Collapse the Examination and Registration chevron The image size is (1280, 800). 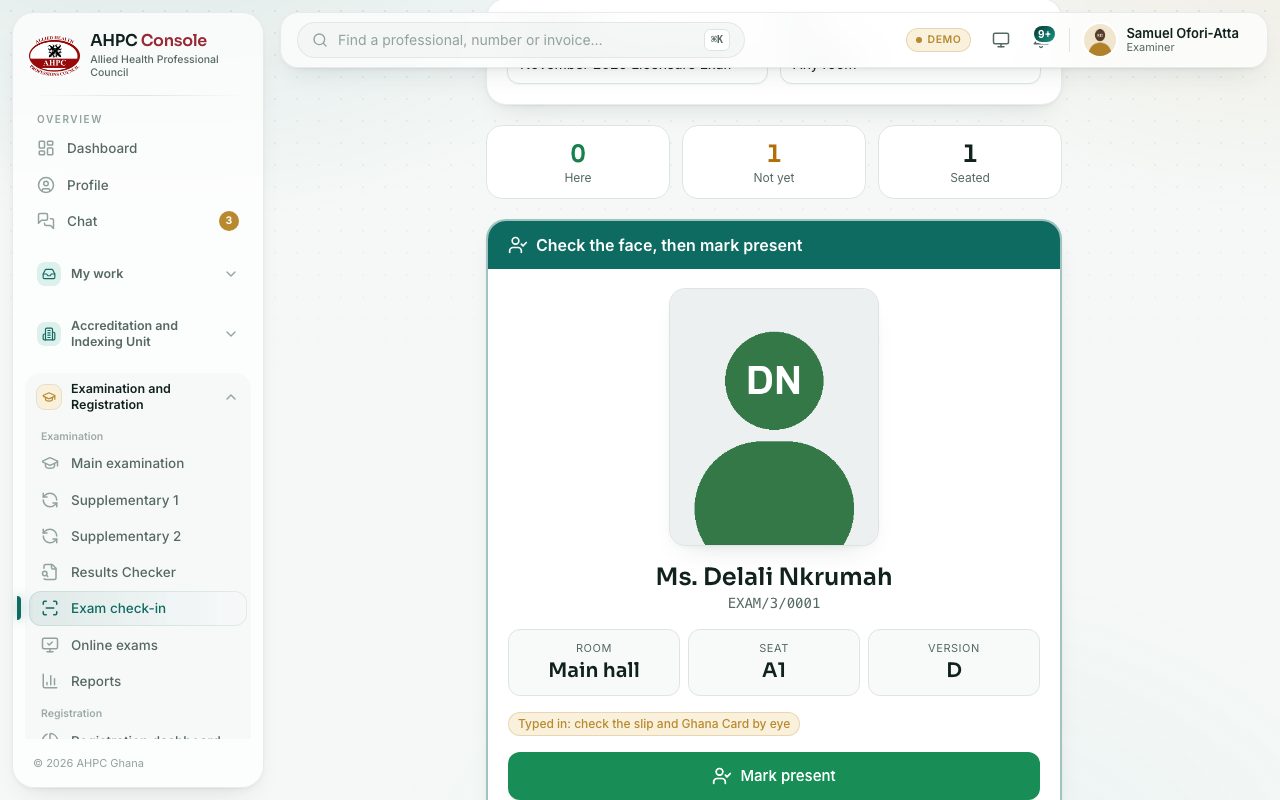click(x=231, y=397)
